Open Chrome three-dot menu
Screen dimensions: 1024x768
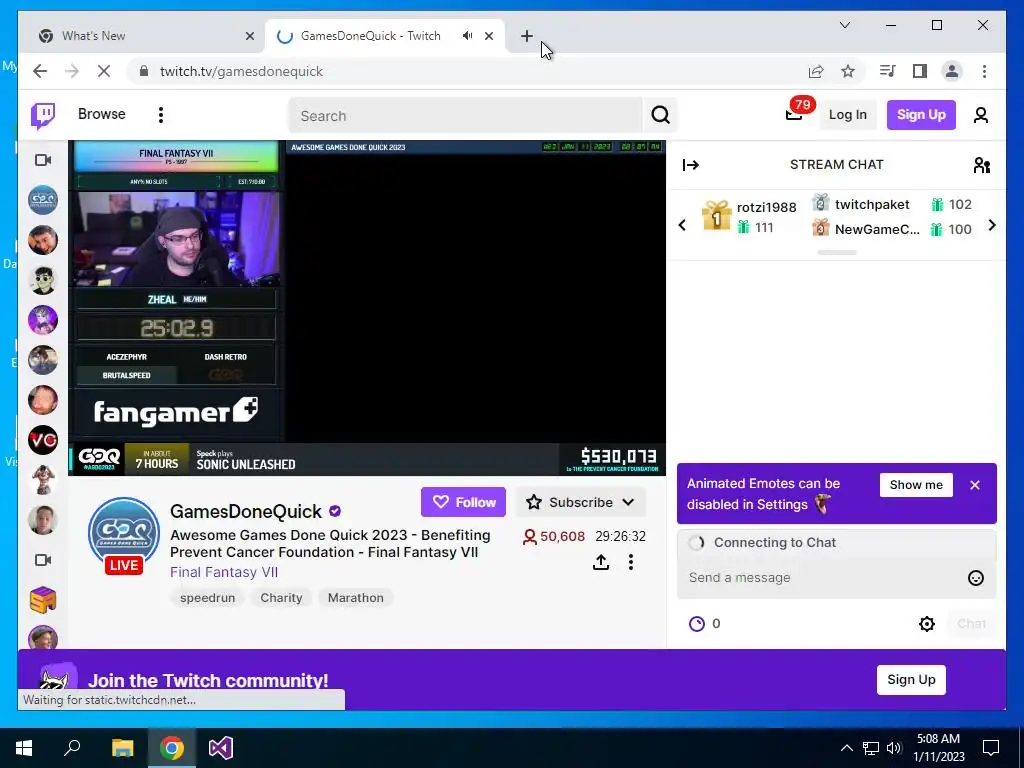point(984,71)
